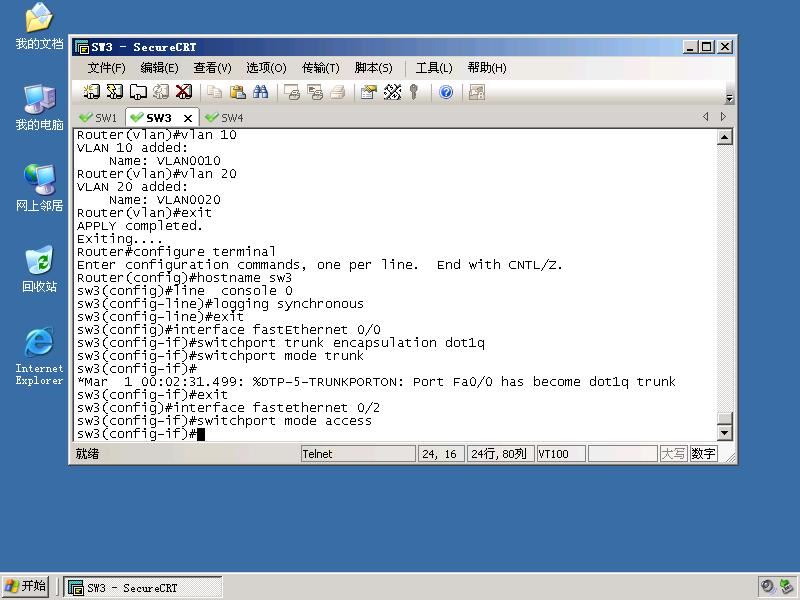
Task: Select the 回收站 recycle bin icon
Action: (x=39, y=269)
